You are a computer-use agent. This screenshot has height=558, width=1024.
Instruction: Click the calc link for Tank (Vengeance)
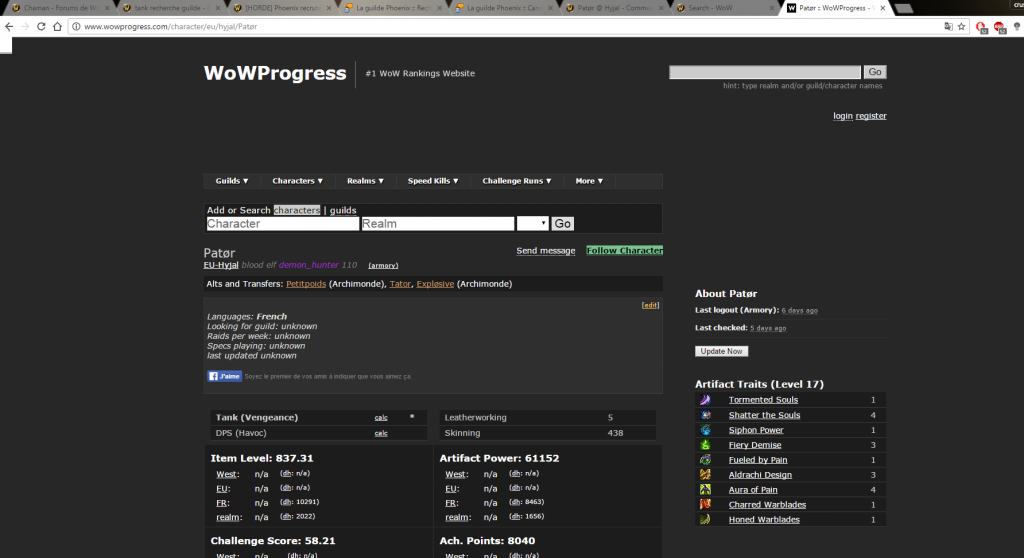[x=381, y=418]
